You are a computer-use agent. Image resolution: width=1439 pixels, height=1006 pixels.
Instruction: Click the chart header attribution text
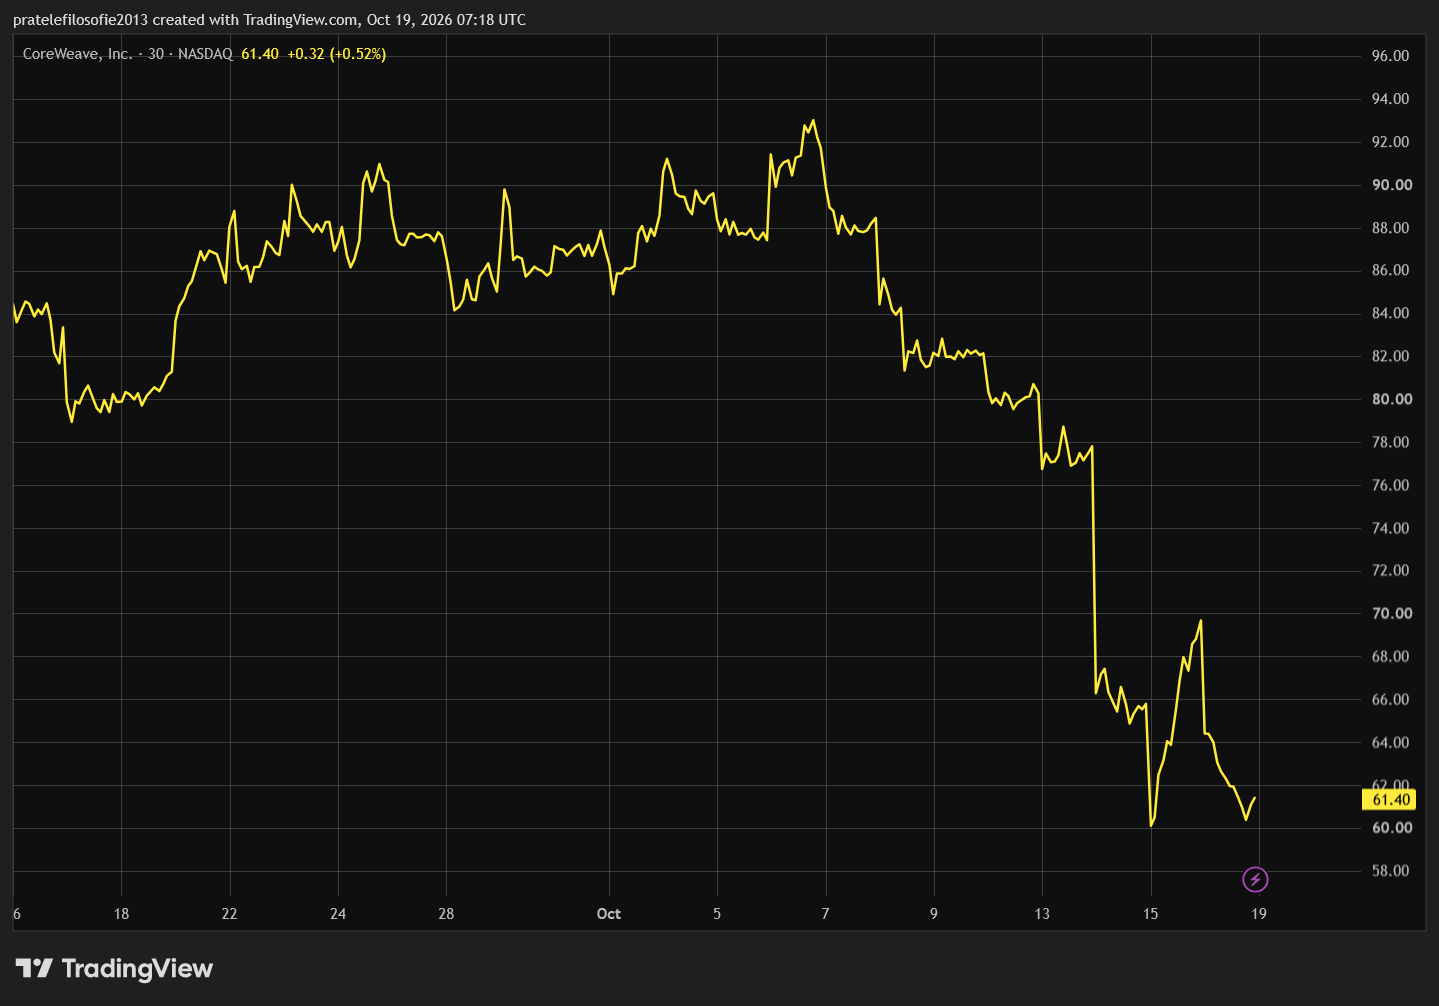[269, 20]
